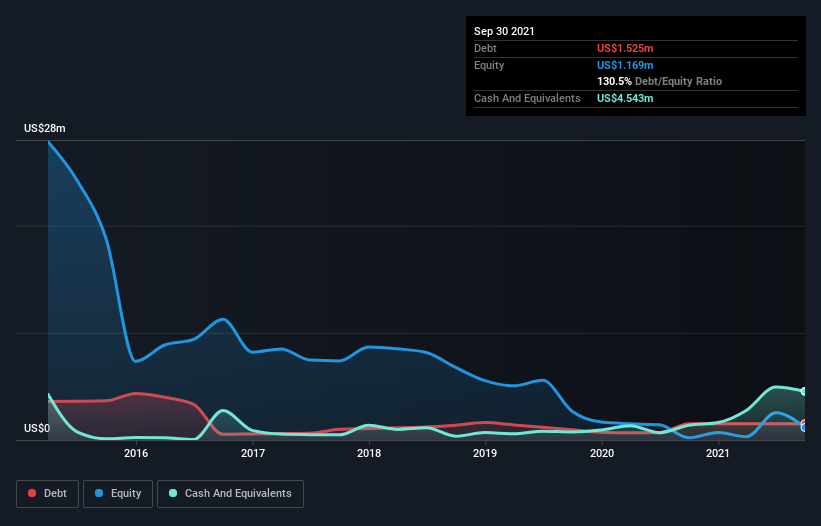Click the US$1.169m equity value
Image resolution: width=821 pixels, height=526 pixels.
coord(625,65)
